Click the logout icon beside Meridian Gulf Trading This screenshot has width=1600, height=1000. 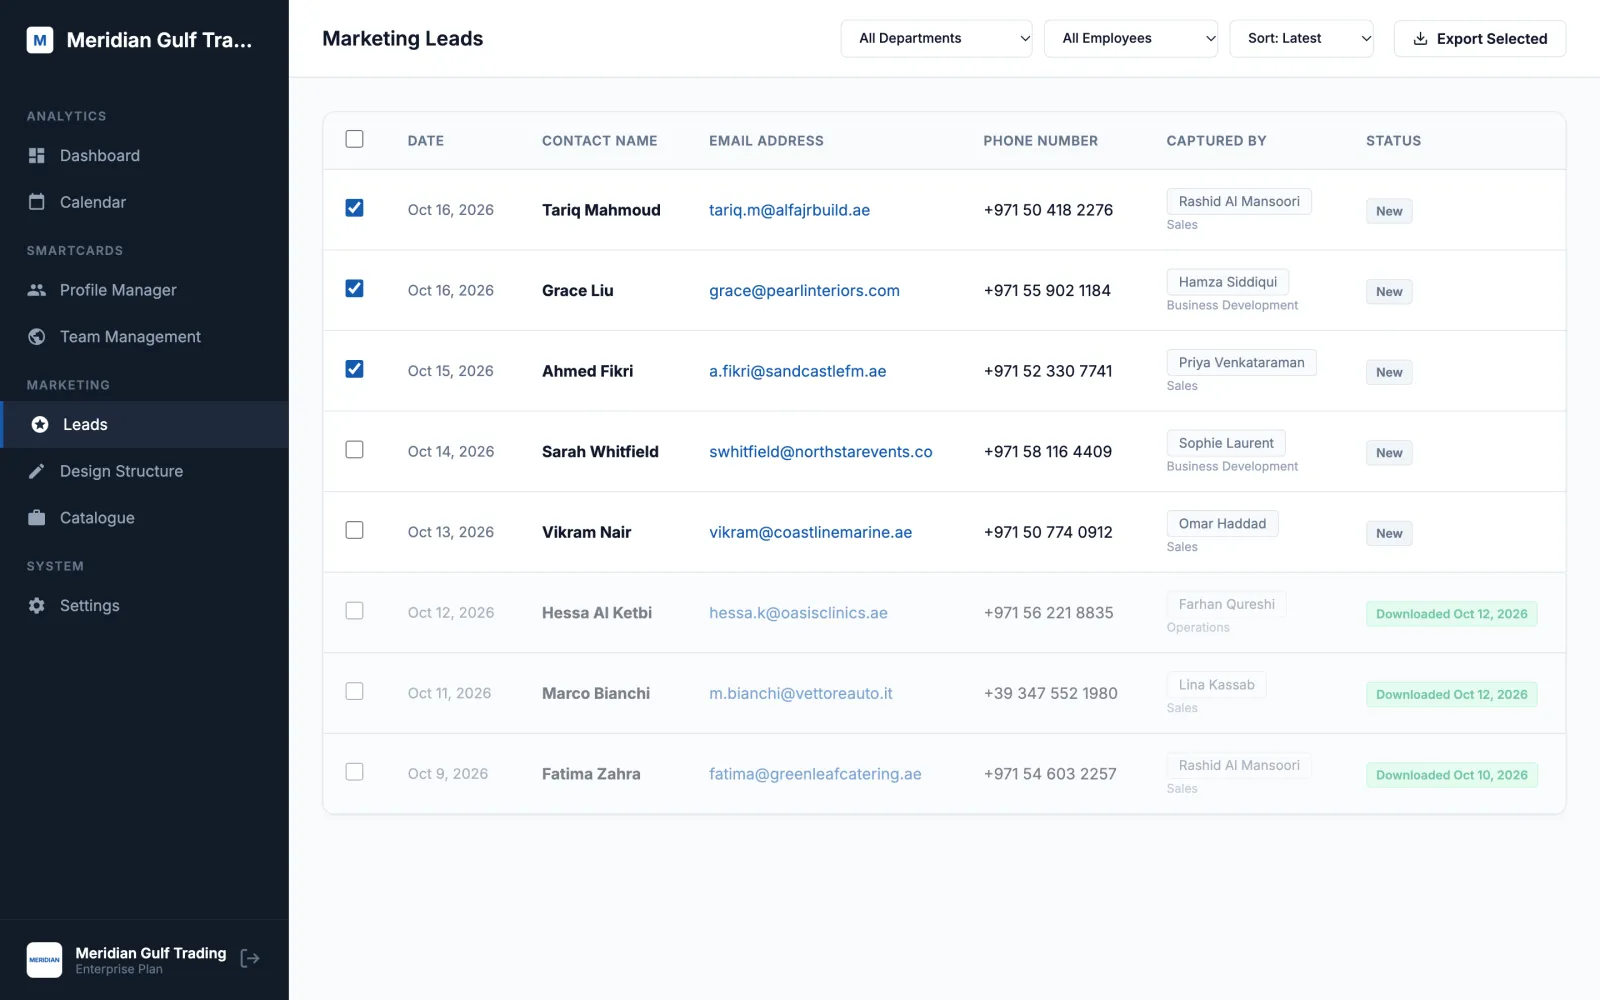[250, 959]
